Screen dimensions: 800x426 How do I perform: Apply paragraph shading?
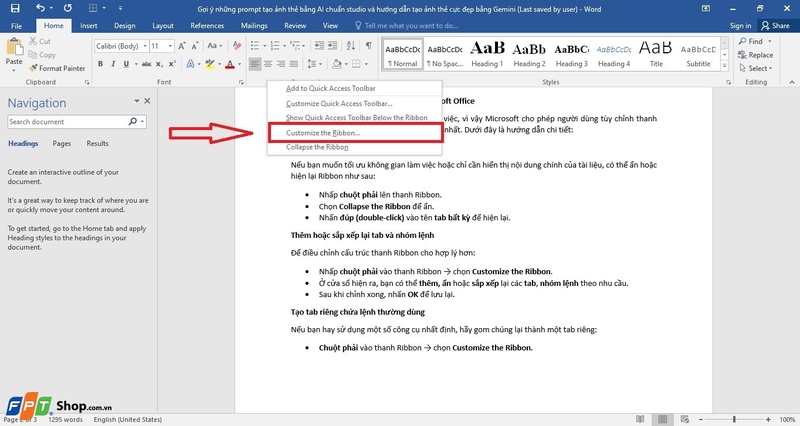click(336, 64)
